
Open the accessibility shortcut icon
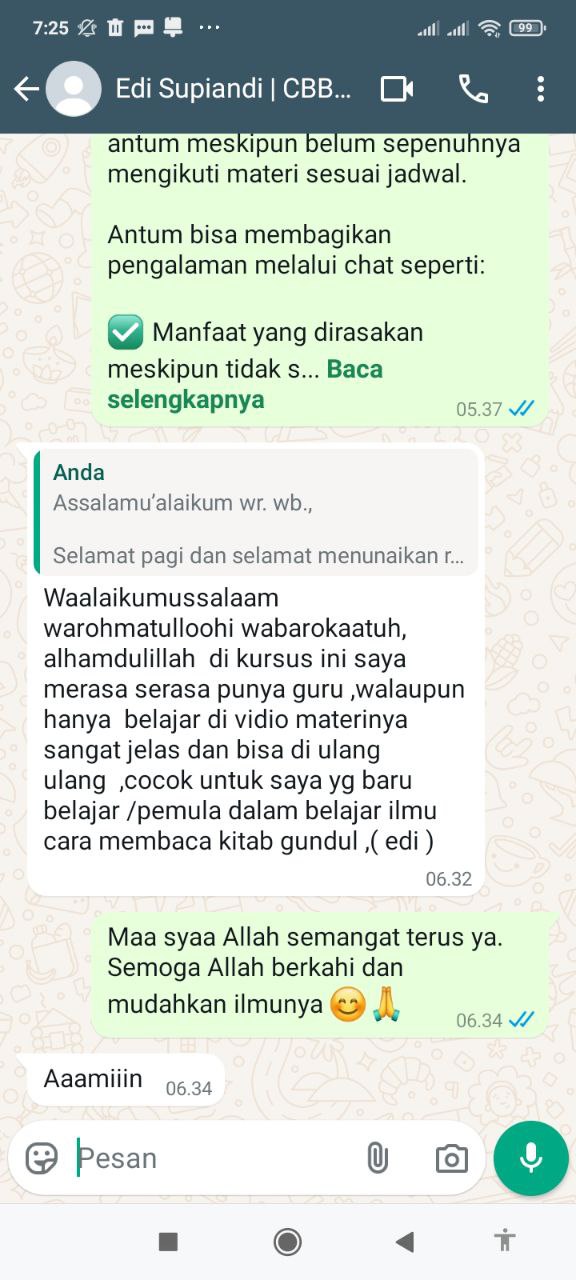point(505,1241)
